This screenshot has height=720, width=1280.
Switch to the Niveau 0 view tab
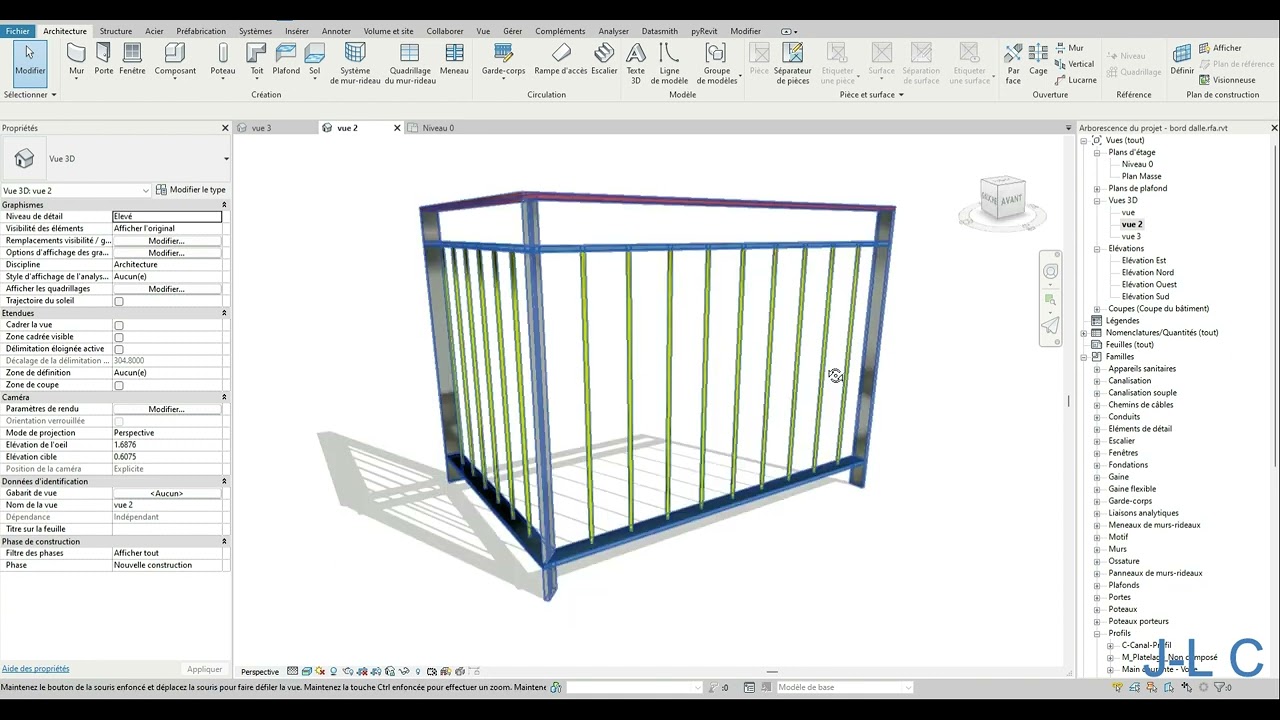438,128
